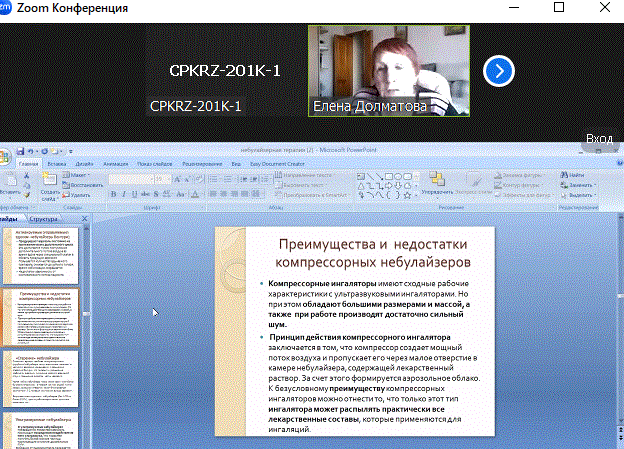Open the Заменить dropdown
Viewport: 624px width, 449px height.
pos(578,185)
